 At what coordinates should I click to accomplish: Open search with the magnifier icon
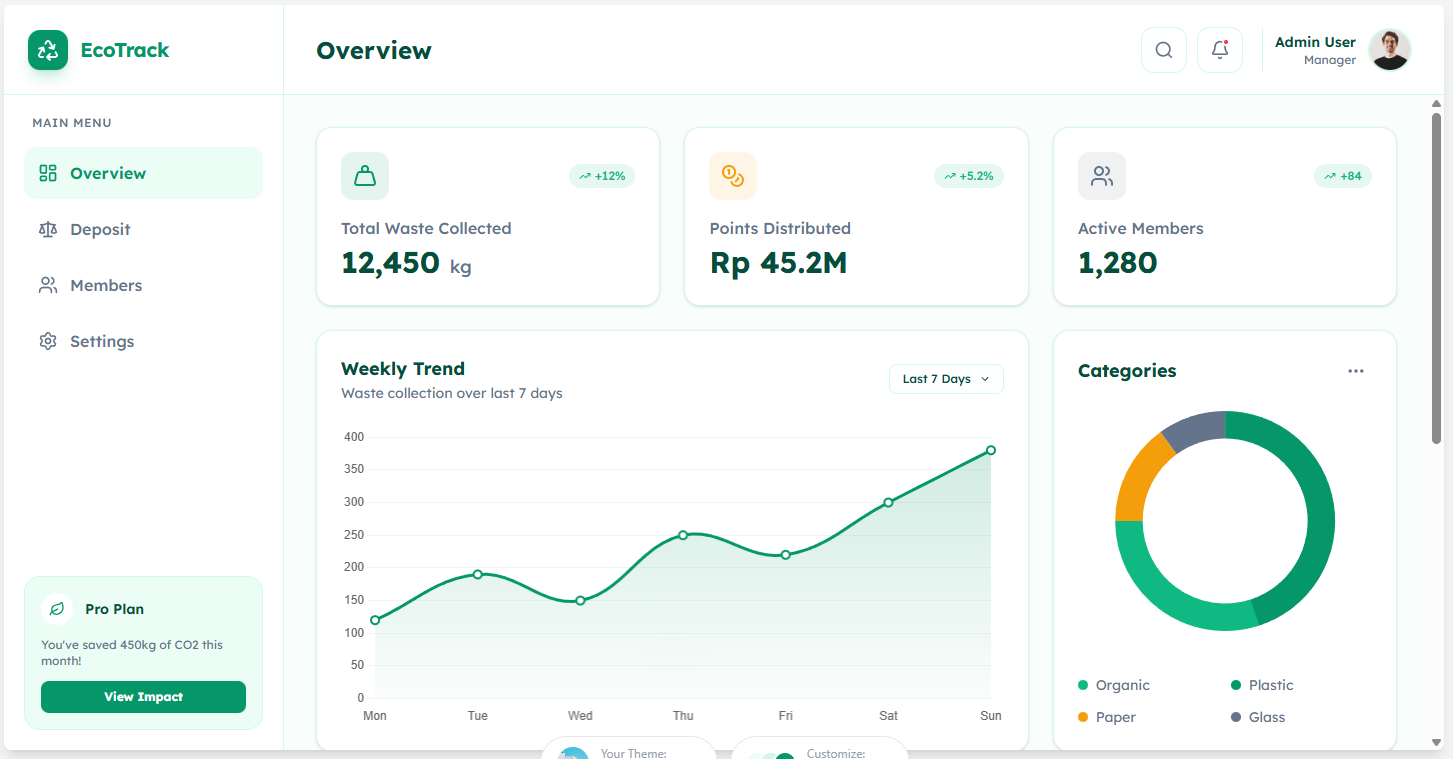pos(1163,50)
